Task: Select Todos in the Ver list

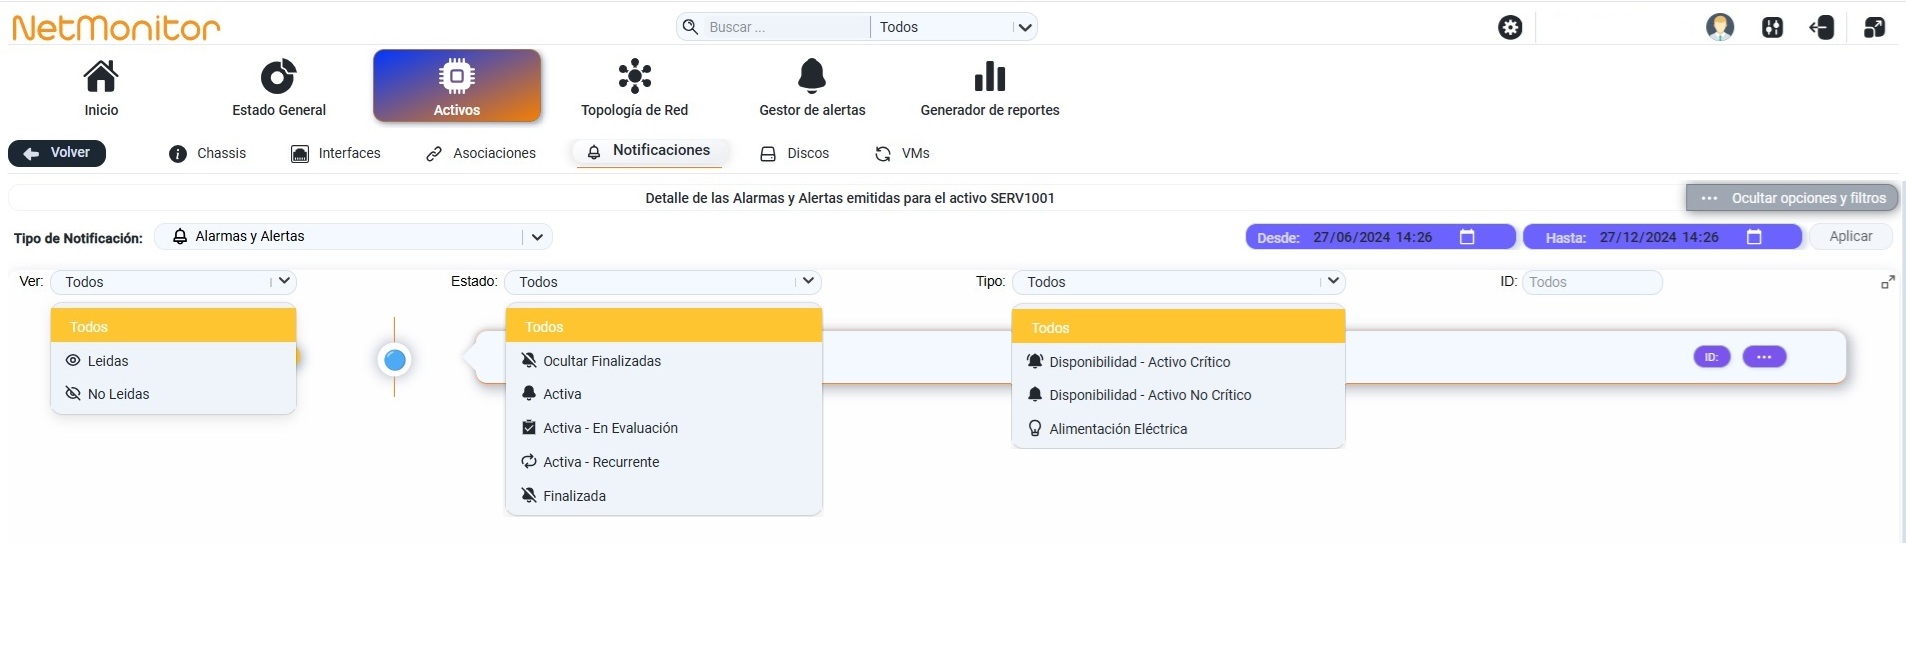Action: (x=173, y=326)
